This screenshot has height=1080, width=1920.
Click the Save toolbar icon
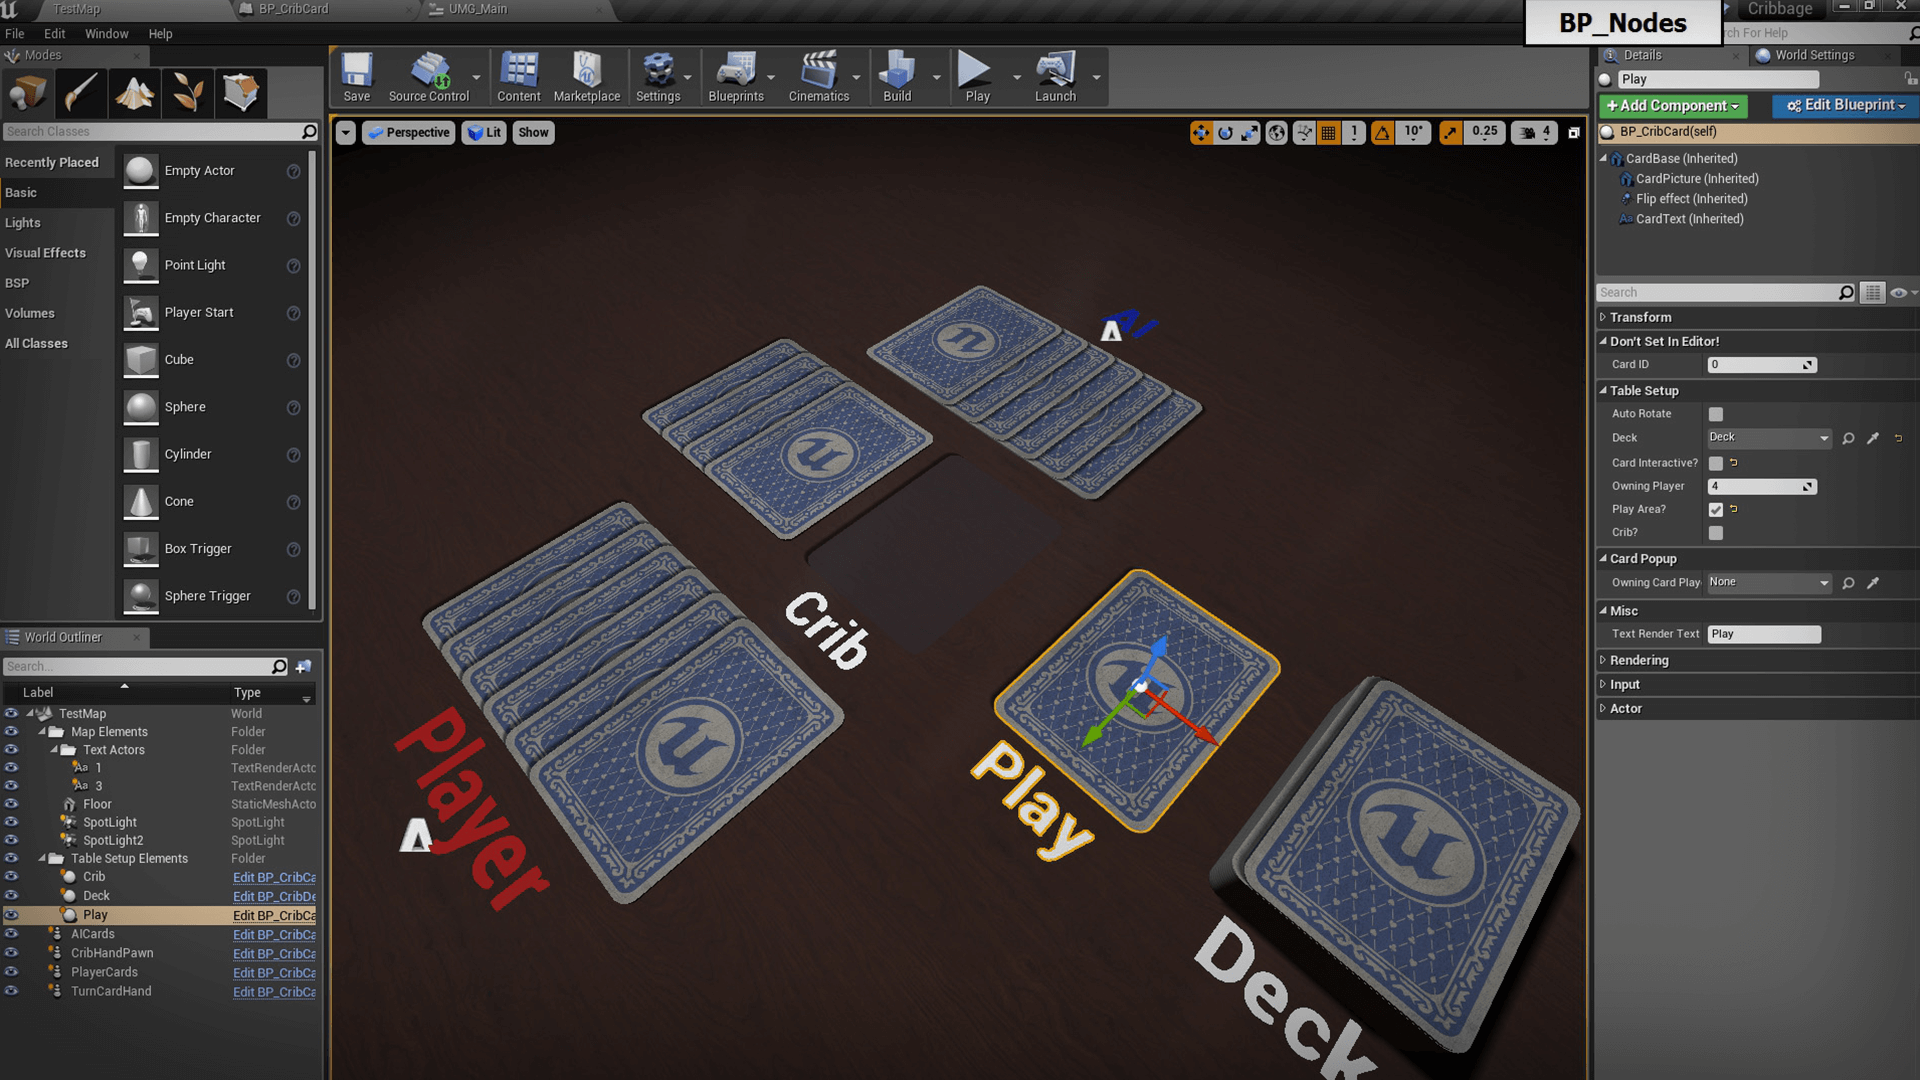click(x=356, y=77)
